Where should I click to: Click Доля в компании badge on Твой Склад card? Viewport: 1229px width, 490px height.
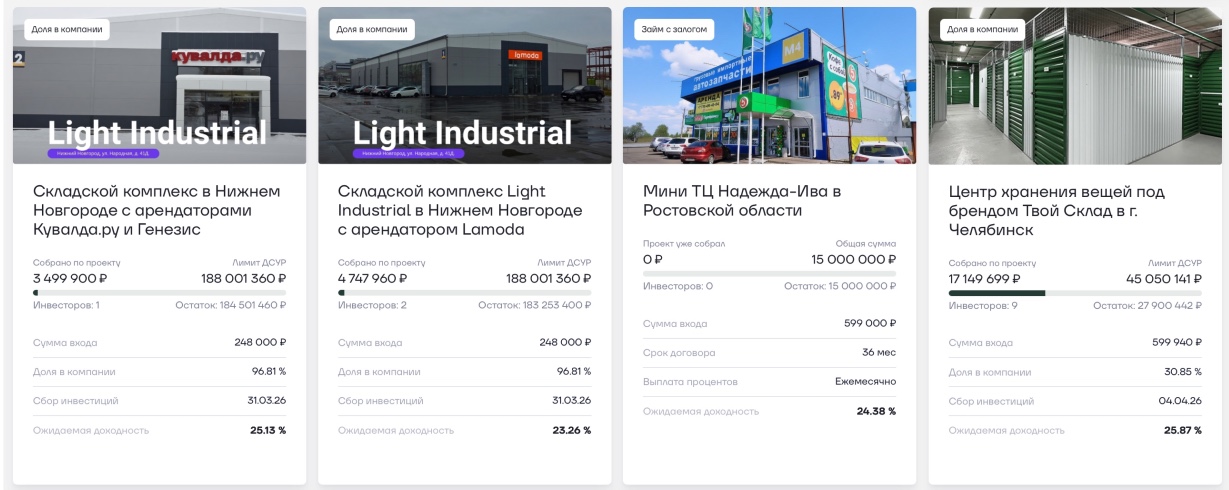tap(982, 29)
